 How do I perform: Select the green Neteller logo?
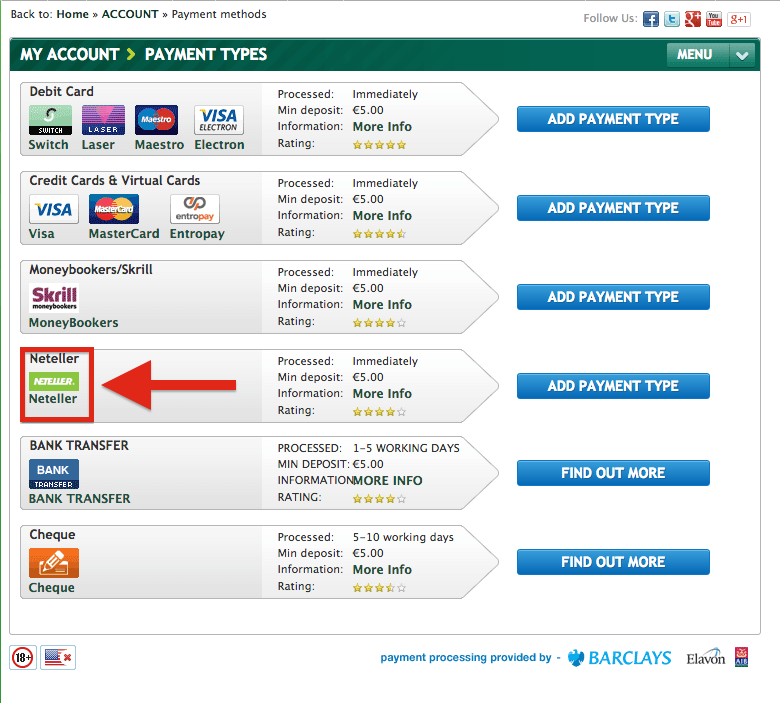click(54, 382)
